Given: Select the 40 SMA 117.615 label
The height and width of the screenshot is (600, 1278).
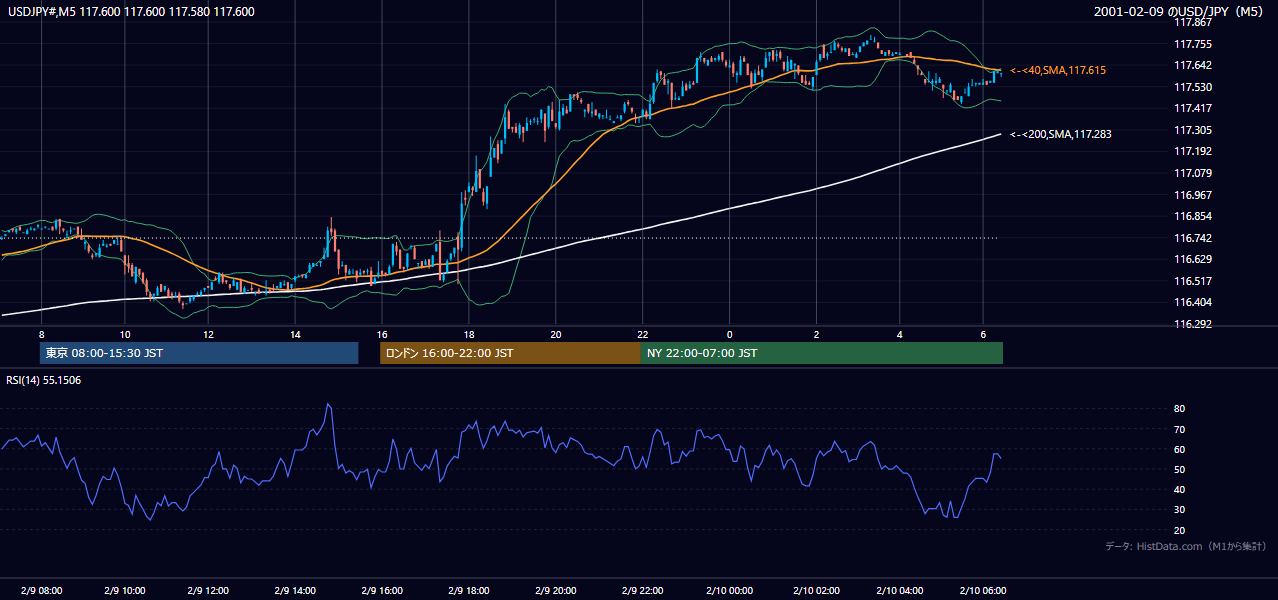Looking at the screenshot, I should 1058,71.
